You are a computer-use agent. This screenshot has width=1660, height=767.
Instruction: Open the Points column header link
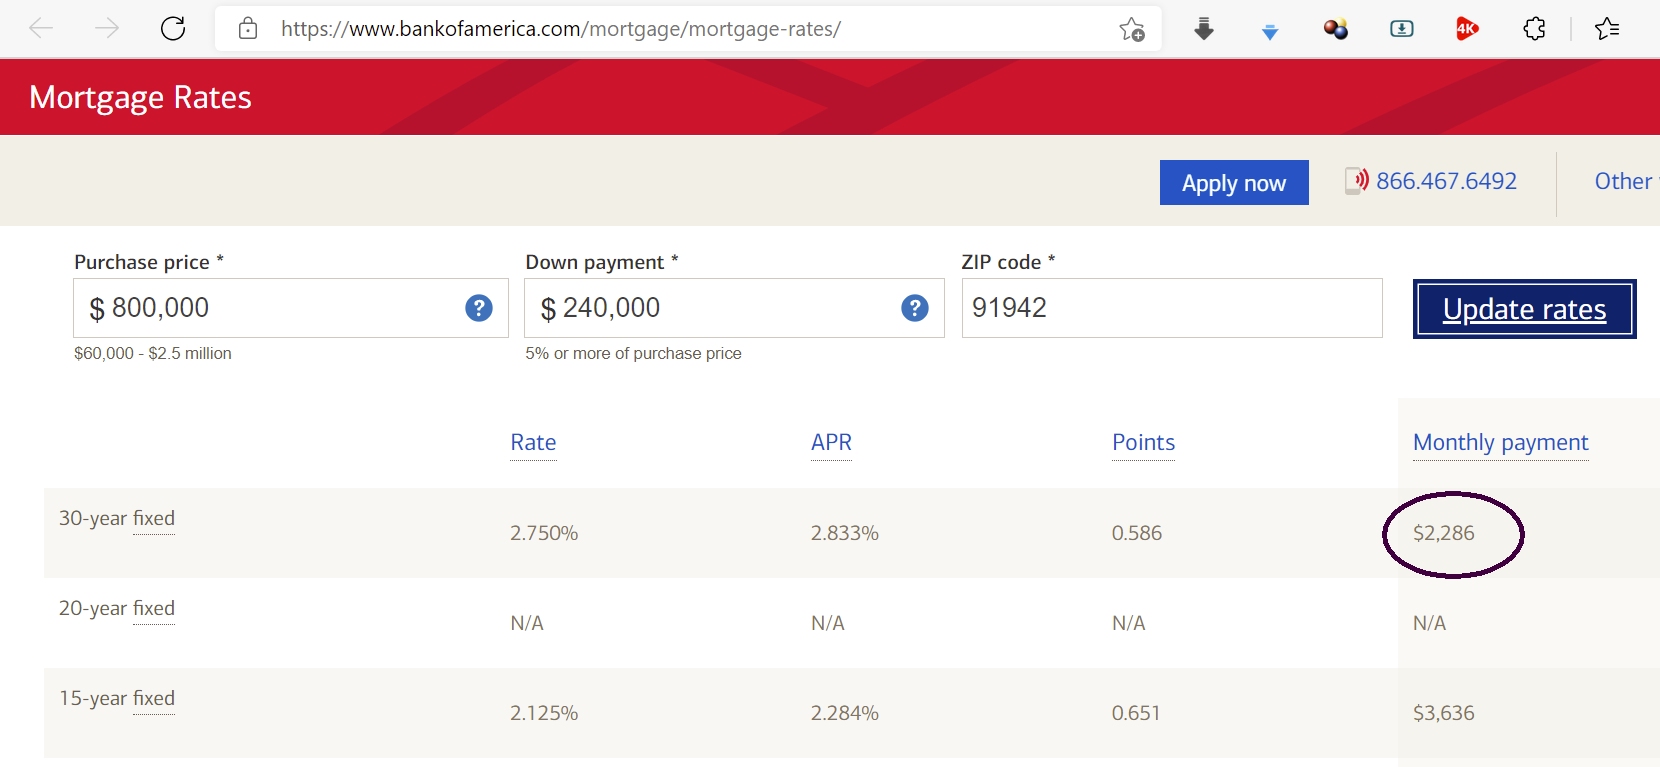pos(1143,443)
